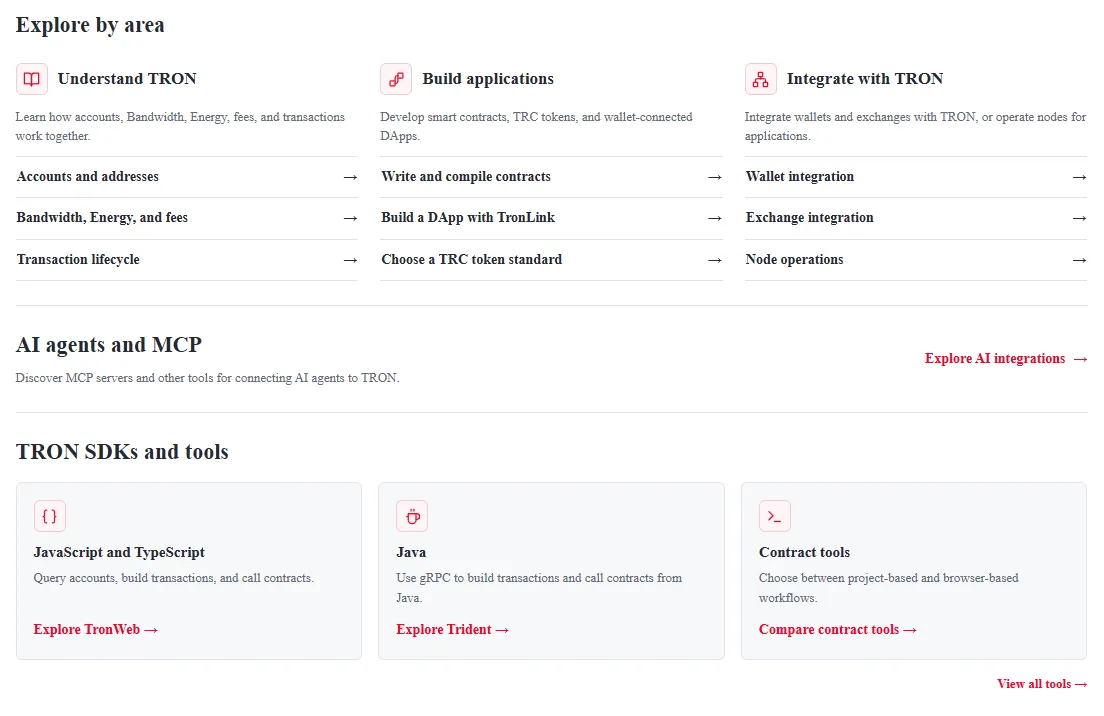Click the arrow next to Node operations

click(1079, 260)
